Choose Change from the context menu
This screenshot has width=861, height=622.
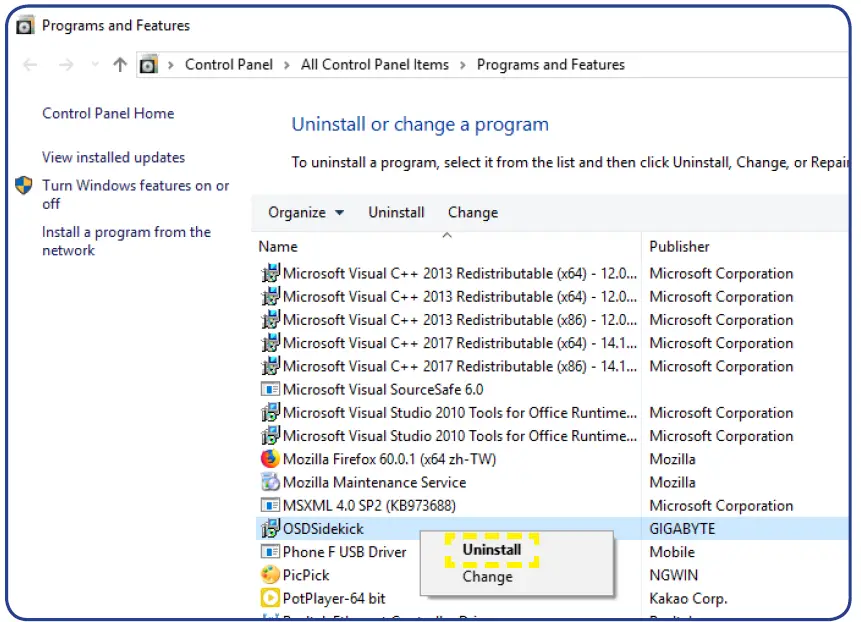(487, 576)
